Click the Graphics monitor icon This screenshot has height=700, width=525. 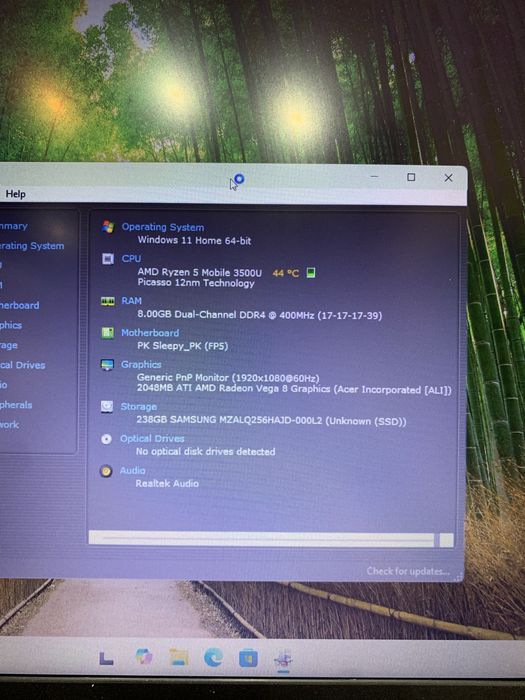[x=107, y=365]
